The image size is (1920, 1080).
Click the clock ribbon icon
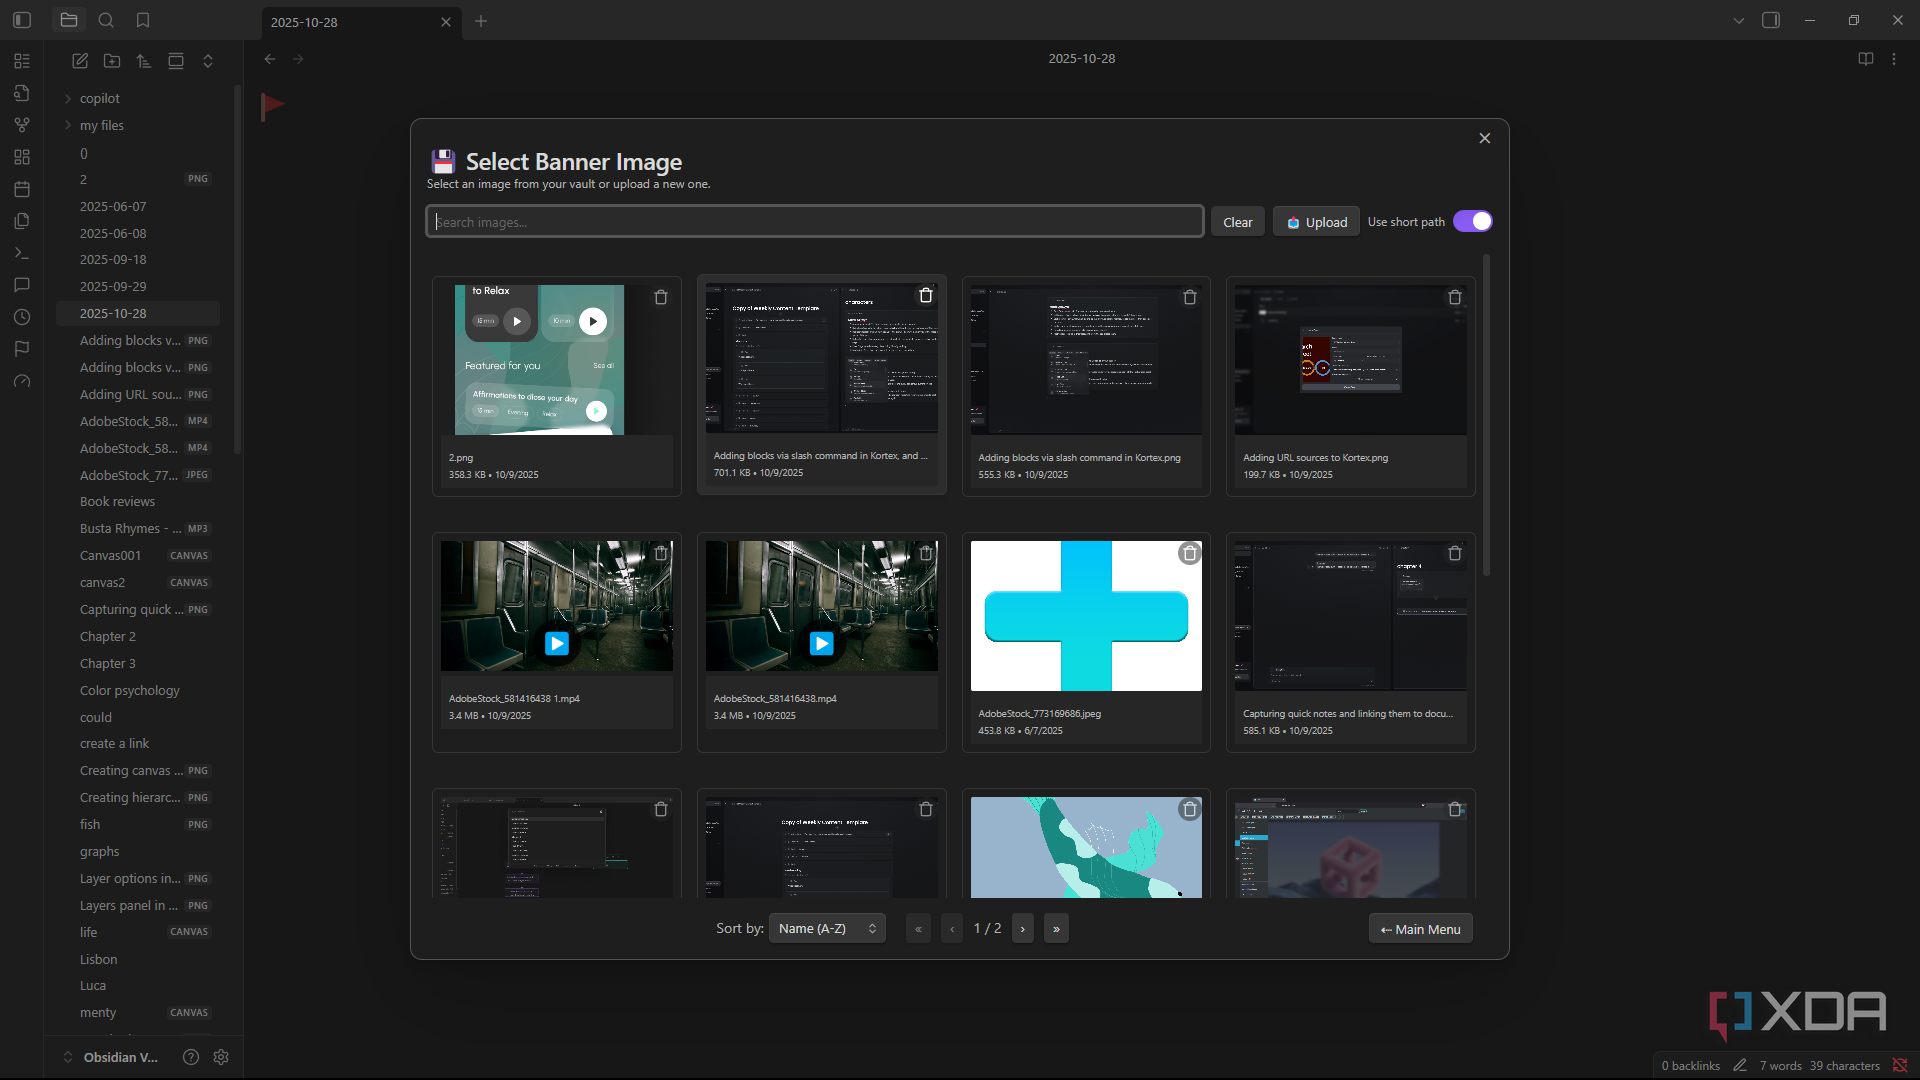pos(22,317)
